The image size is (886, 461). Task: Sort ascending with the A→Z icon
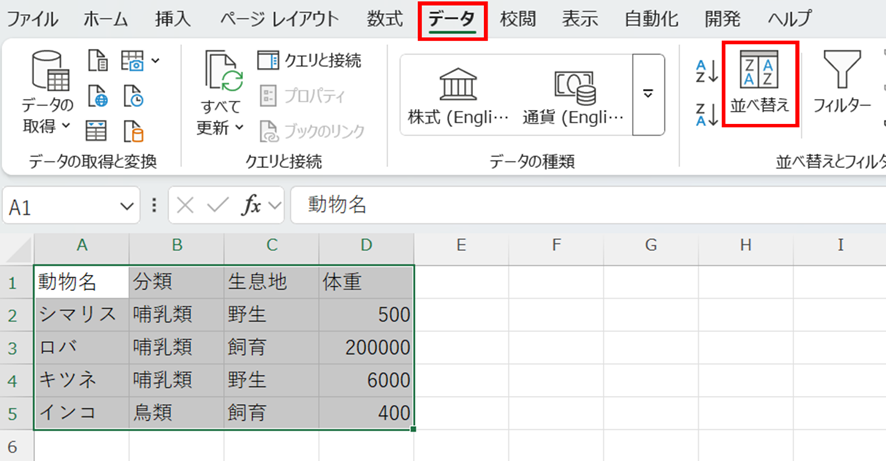(706, 71)
